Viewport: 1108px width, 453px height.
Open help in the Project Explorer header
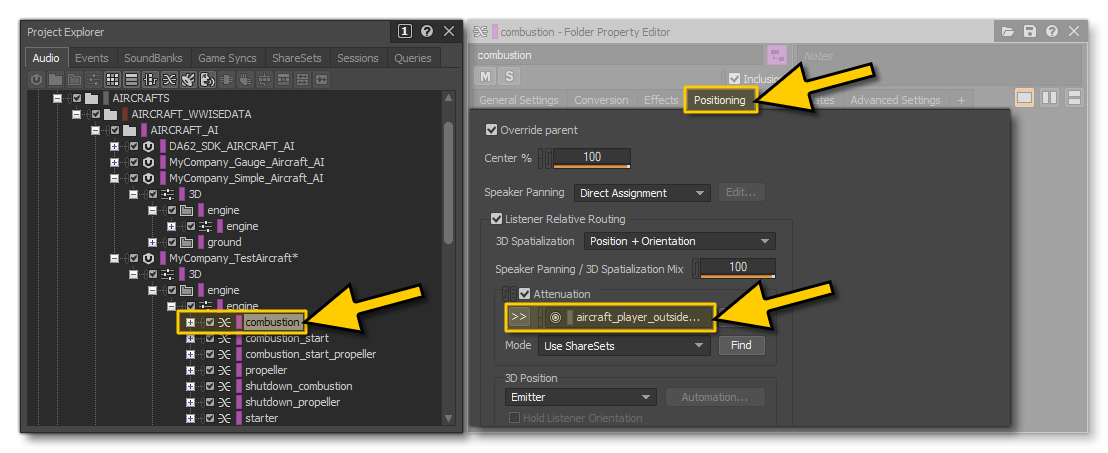point(426,32)
